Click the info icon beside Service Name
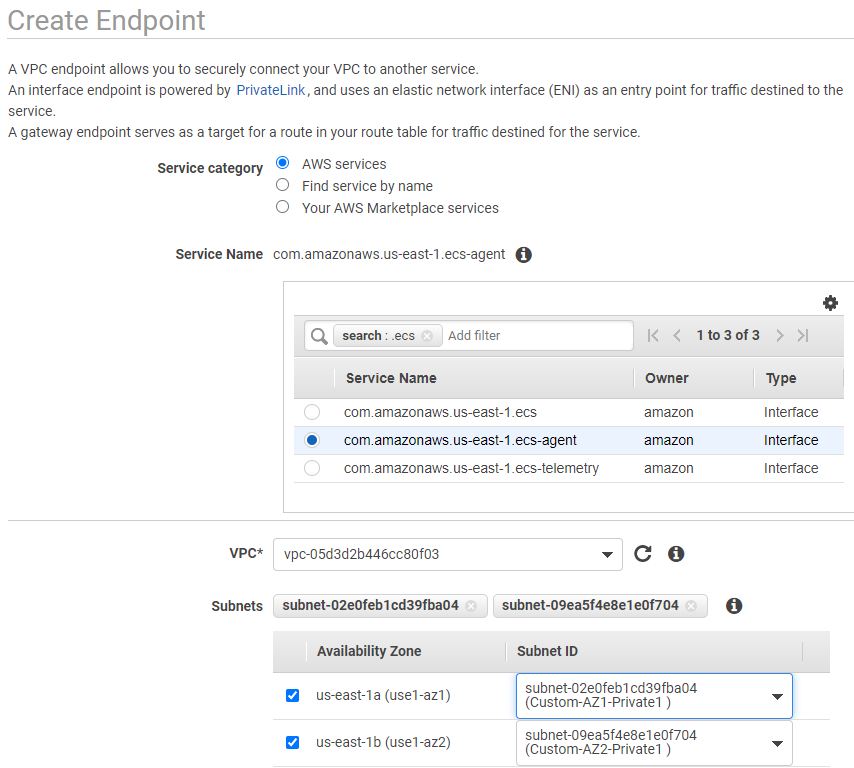Screen dimensions: 854x768 pos(523,254)
